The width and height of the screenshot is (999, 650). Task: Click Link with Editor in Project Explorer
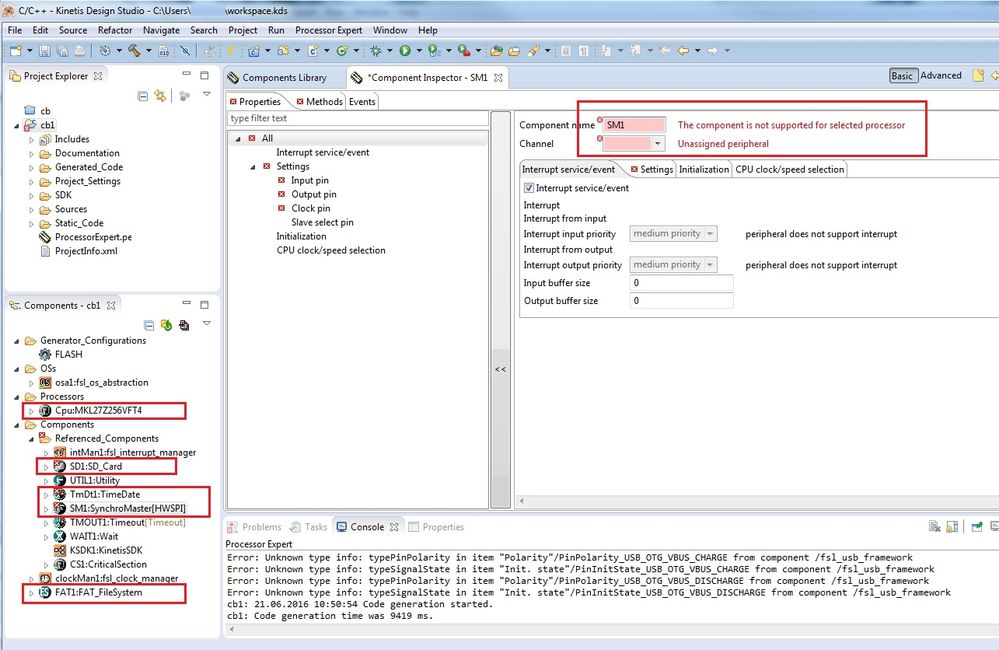click(x=160, y=96)
